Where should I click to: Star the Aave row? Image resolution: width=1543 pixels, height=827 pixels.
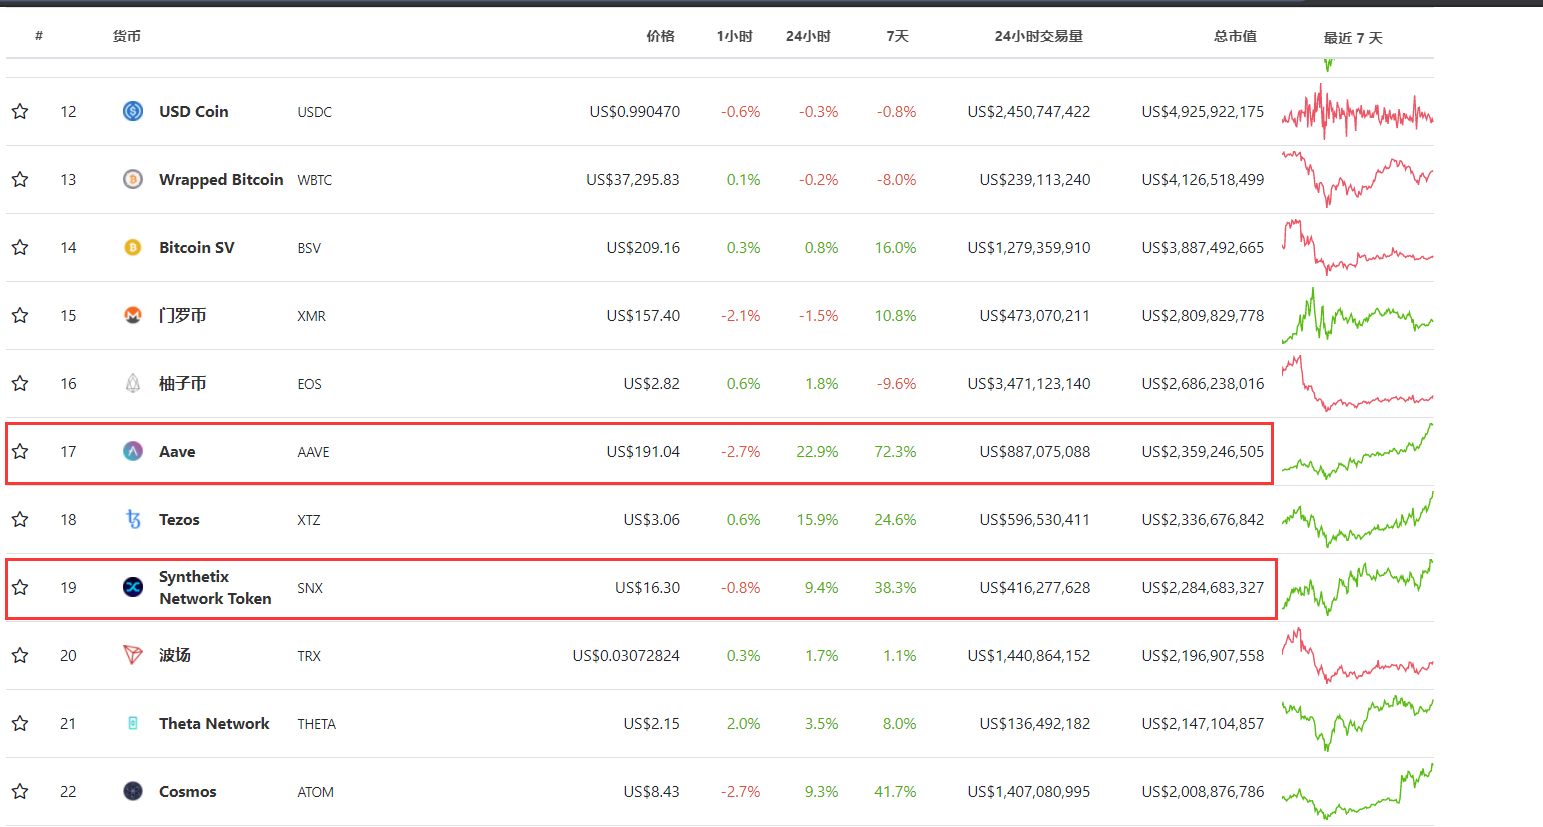coord(20,451)
